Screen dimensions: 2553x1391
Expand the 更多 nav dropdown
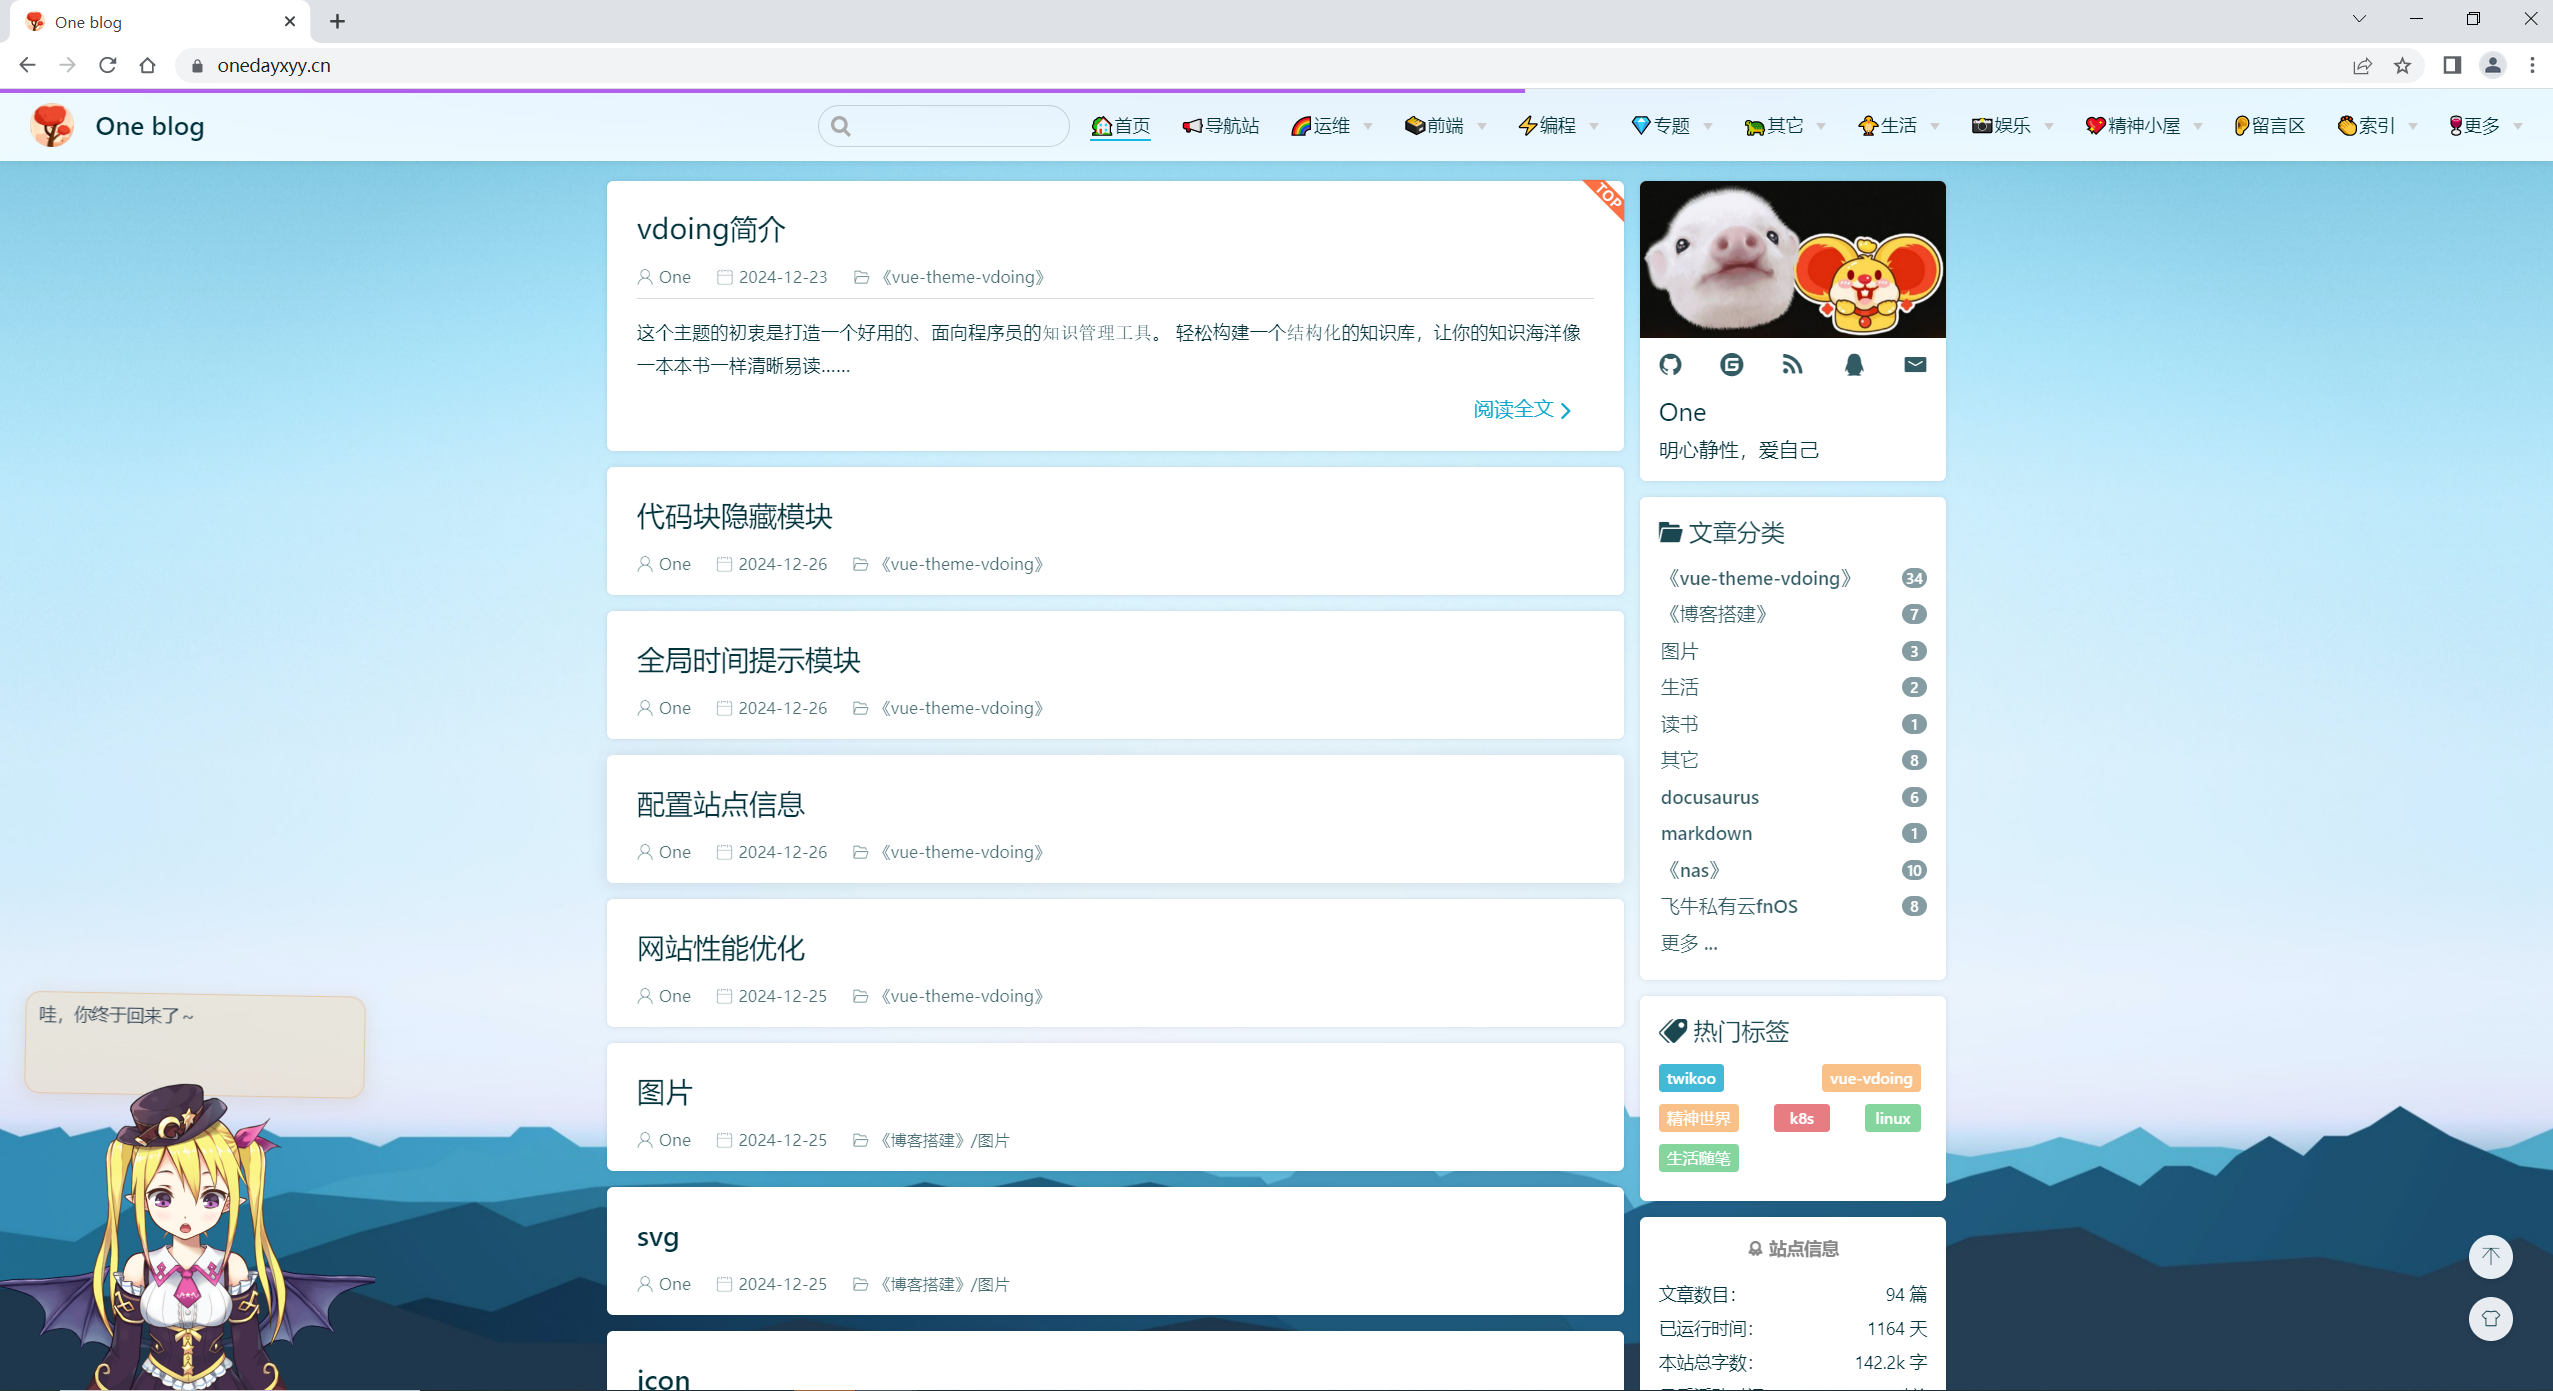(x=2485, y=126)
